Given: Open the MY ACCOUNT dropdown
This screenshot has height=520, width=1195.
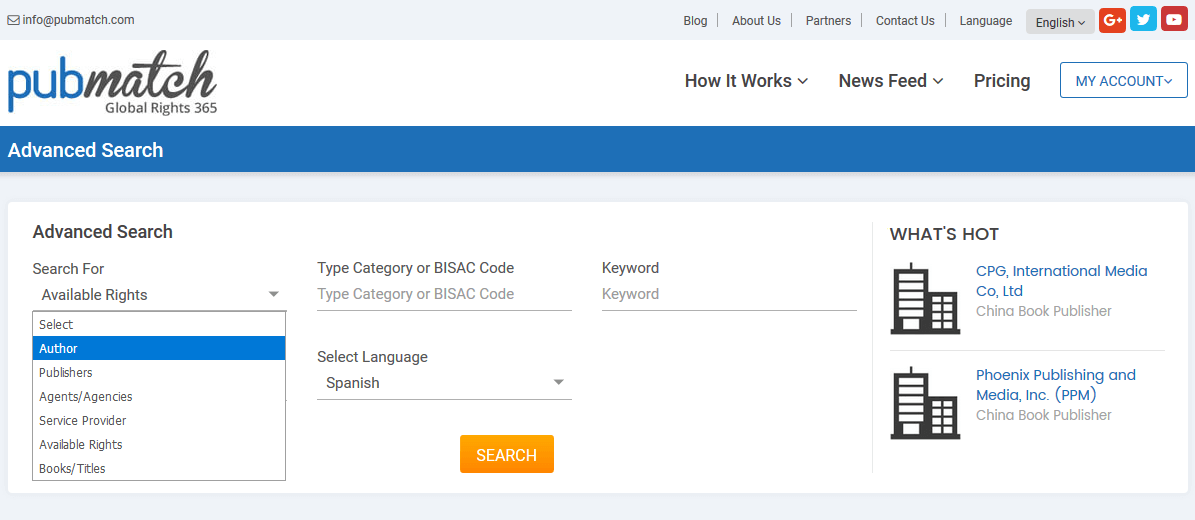Looking at the screenshot, I should (1123, 81).
